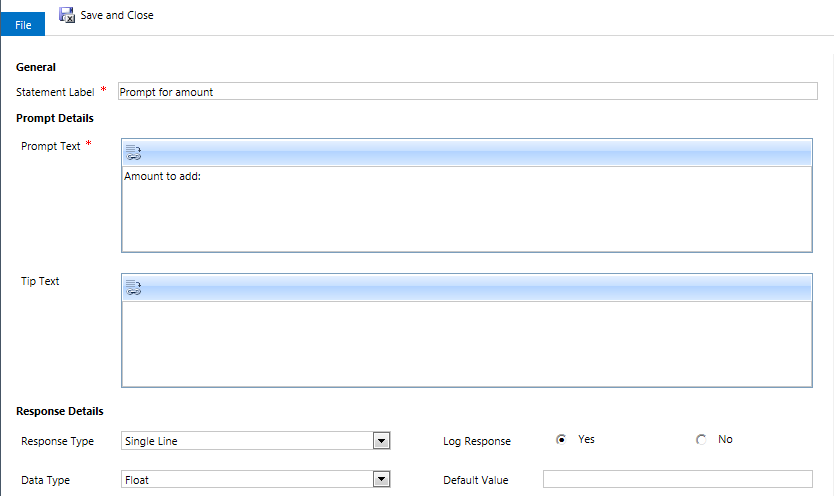The height and width of the screenshot is (496, 834).
Task: Click the "Log Response" label
Action: (477, 441)
